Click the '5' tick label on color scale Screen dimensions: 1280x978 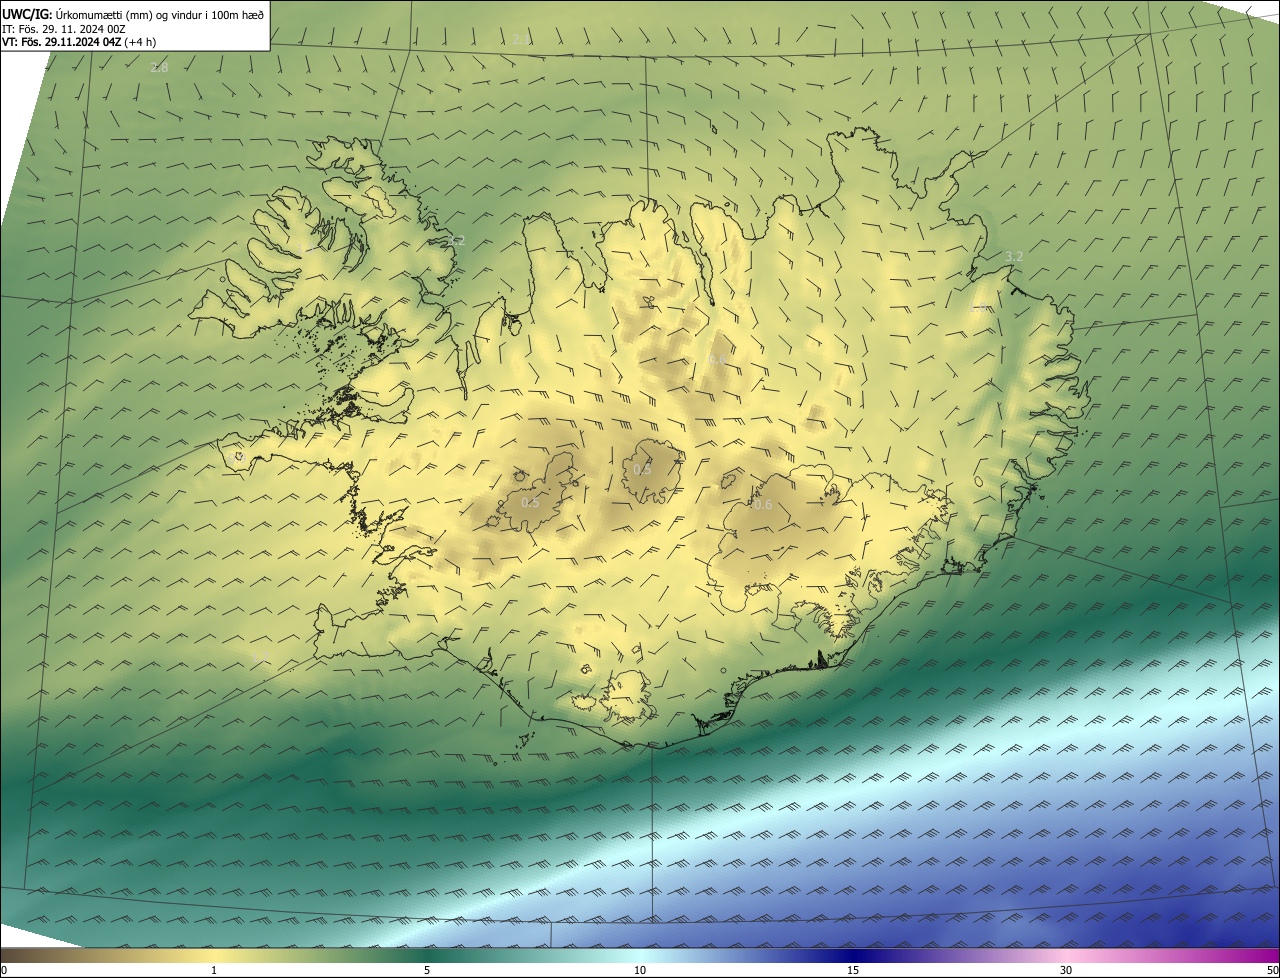[427, 970]
